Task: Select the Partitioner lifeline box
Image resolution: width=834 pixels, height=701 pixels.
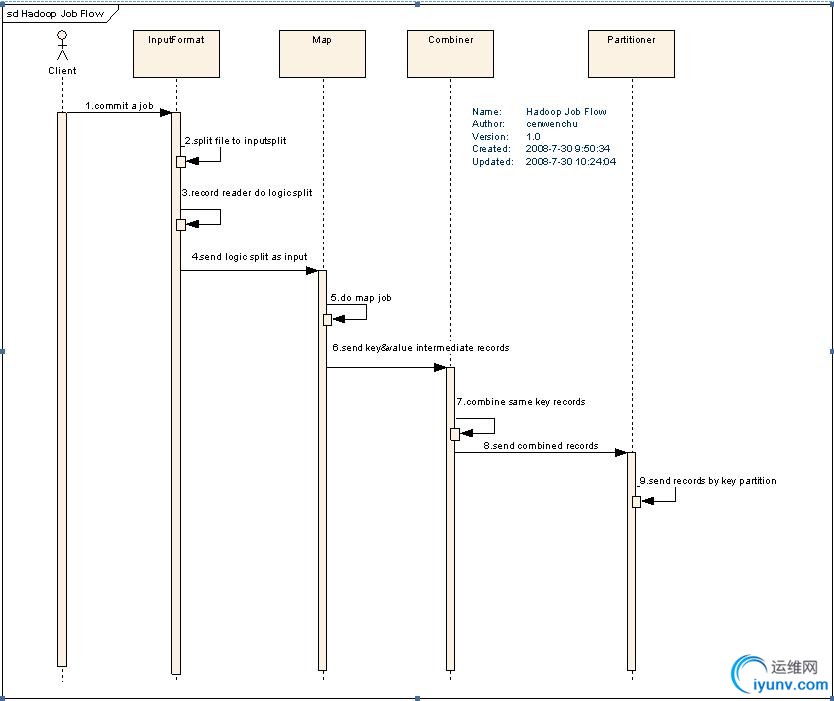Action: click(x=631, y=54)
